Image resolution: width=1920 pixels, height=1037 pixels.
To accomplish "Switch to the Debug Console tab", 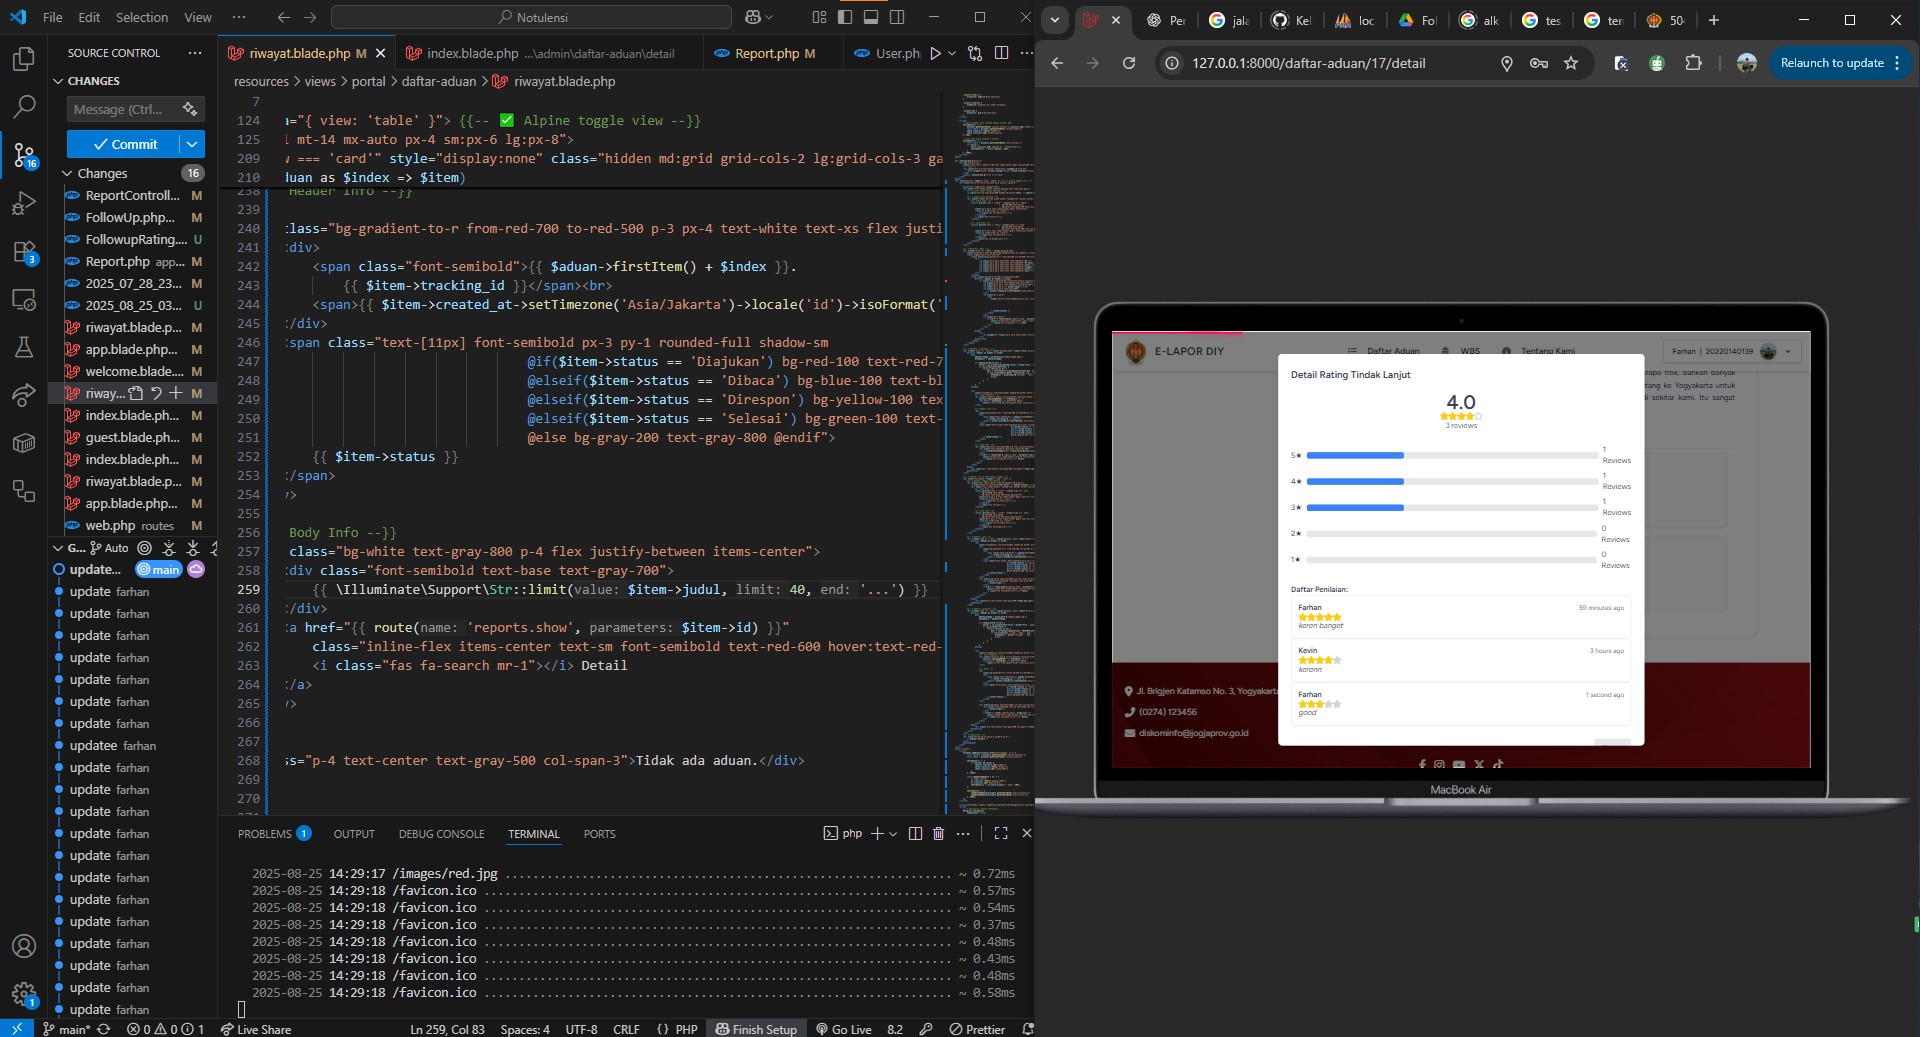I will (x=441, y=834).
